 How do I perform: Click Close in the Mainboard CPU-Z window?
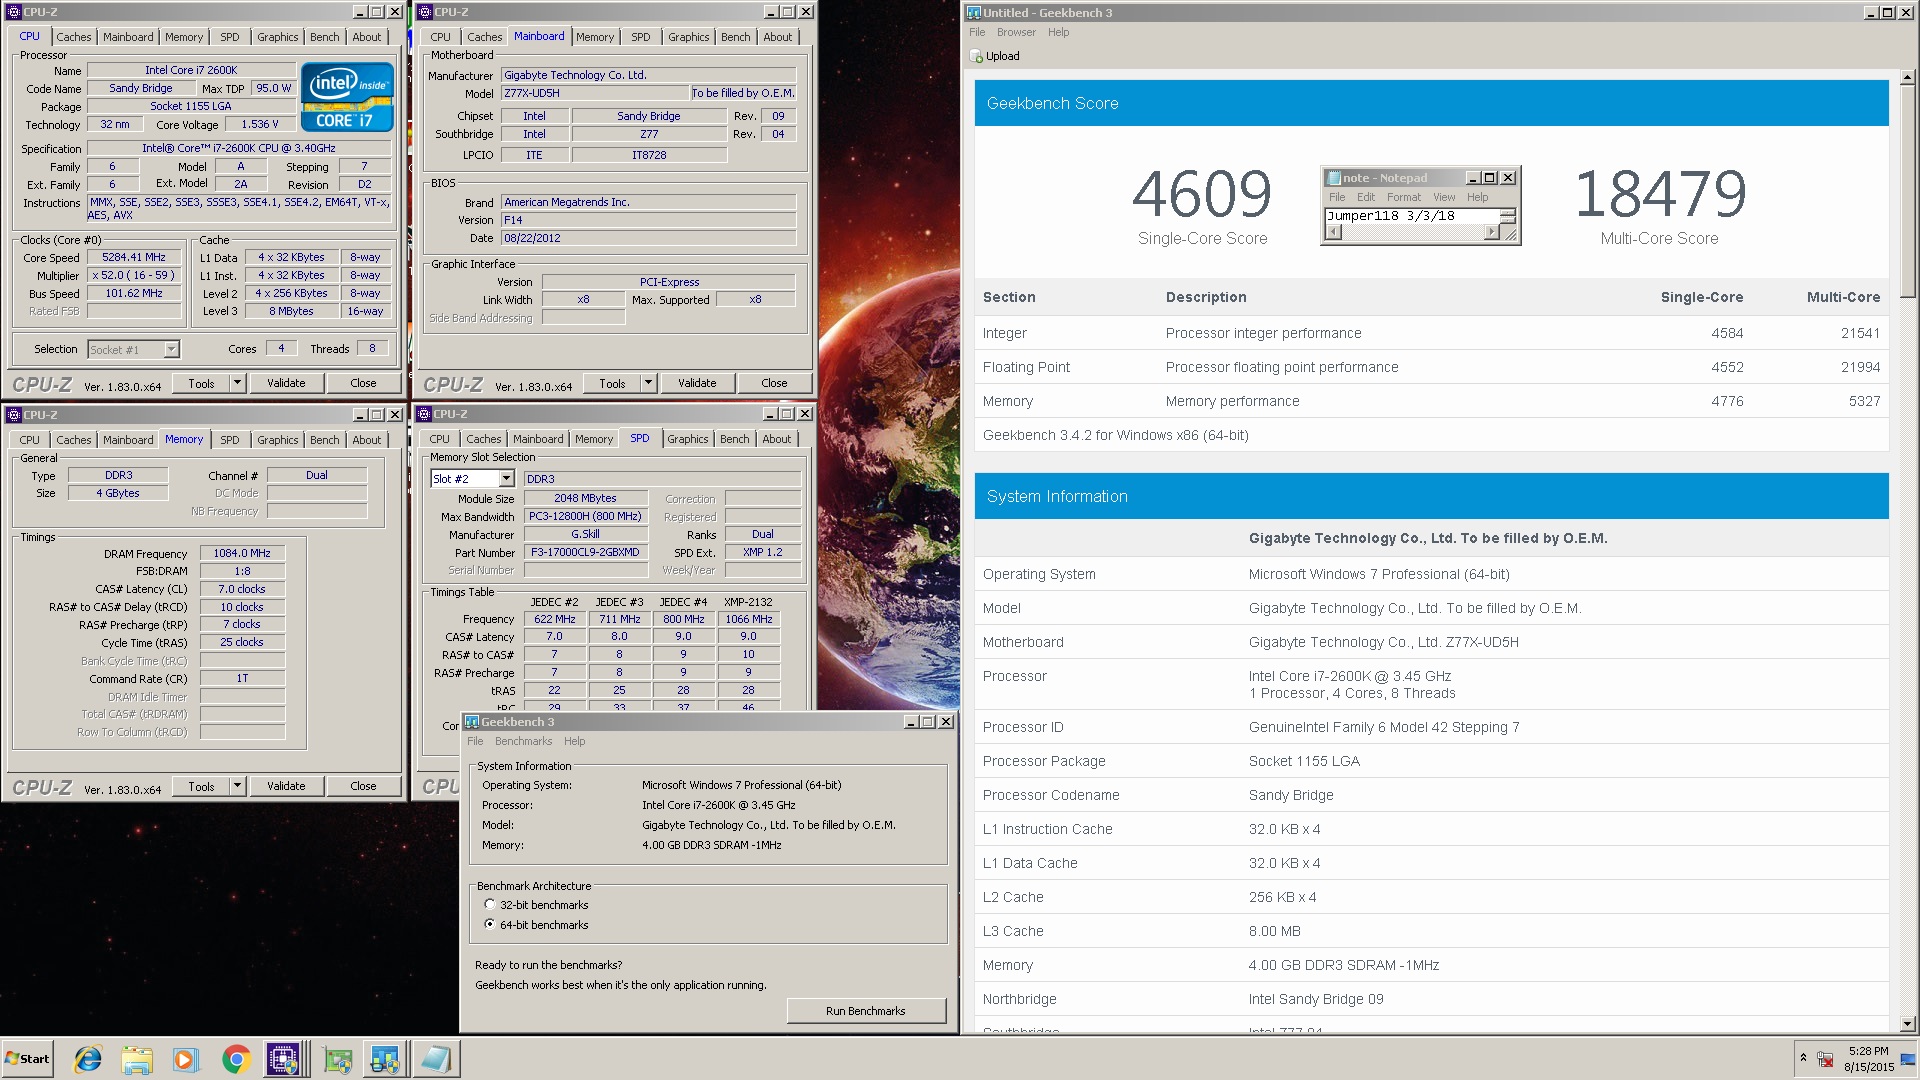click(x=774, y=383)
